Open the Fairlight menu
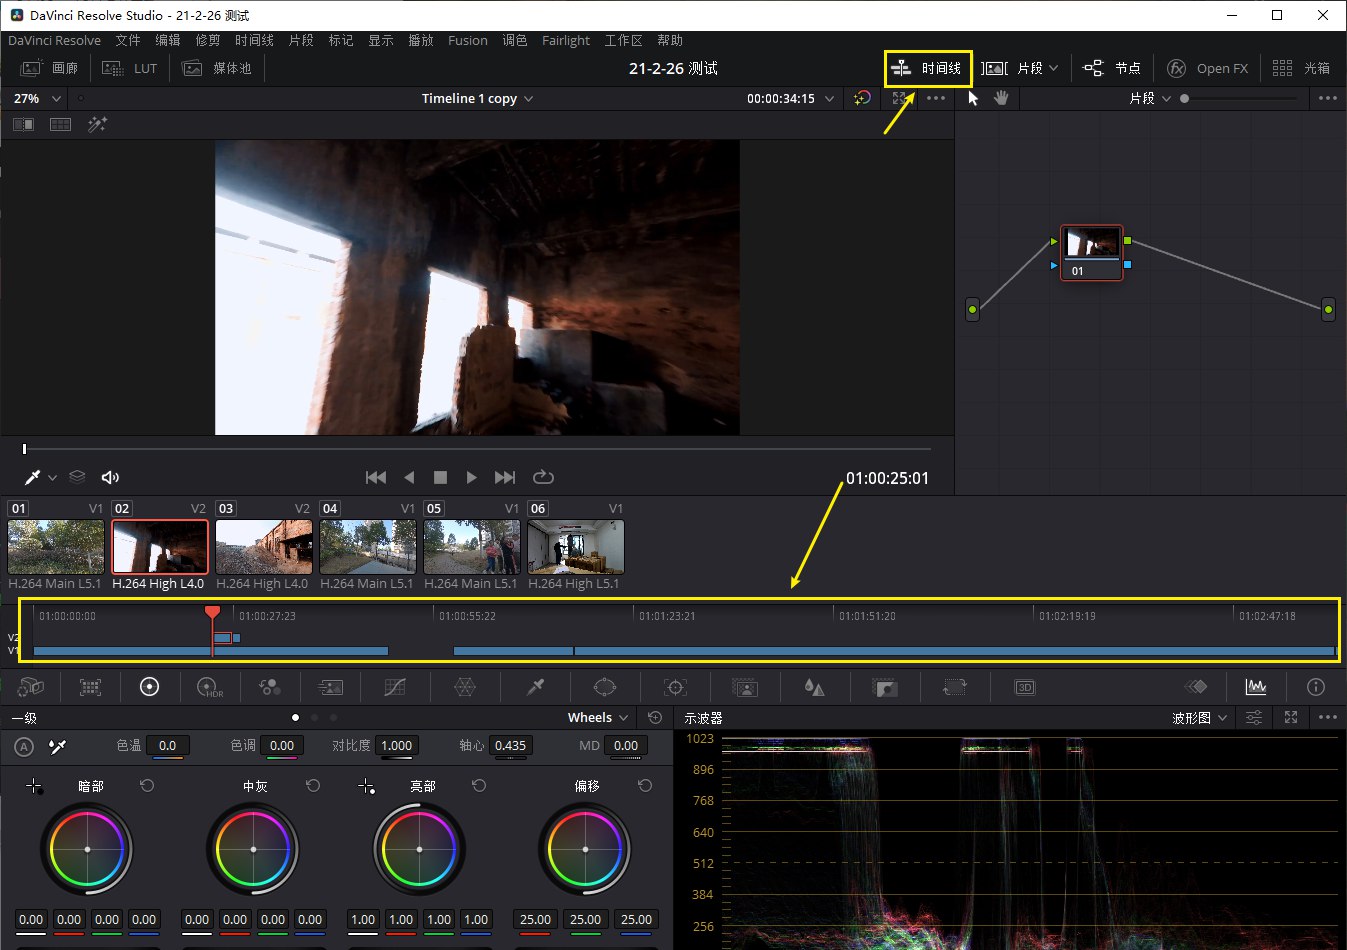 [x=565, y=40]
